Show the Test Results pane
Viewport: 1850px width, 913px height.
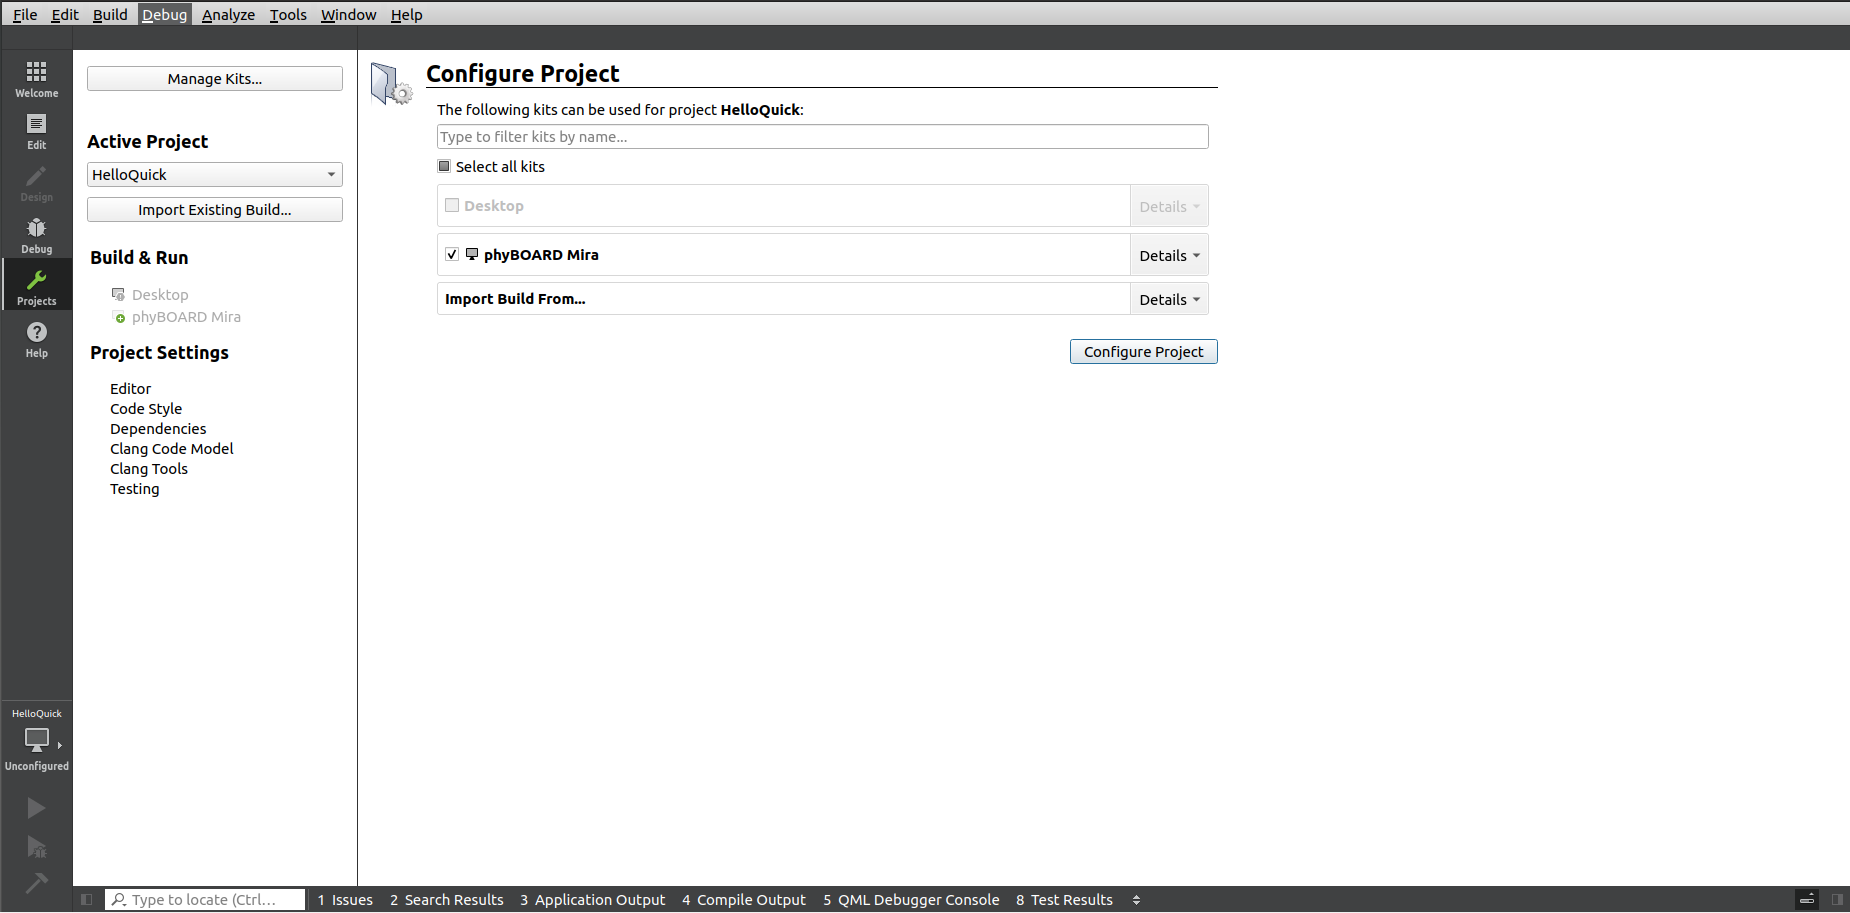click(1064, 899)
